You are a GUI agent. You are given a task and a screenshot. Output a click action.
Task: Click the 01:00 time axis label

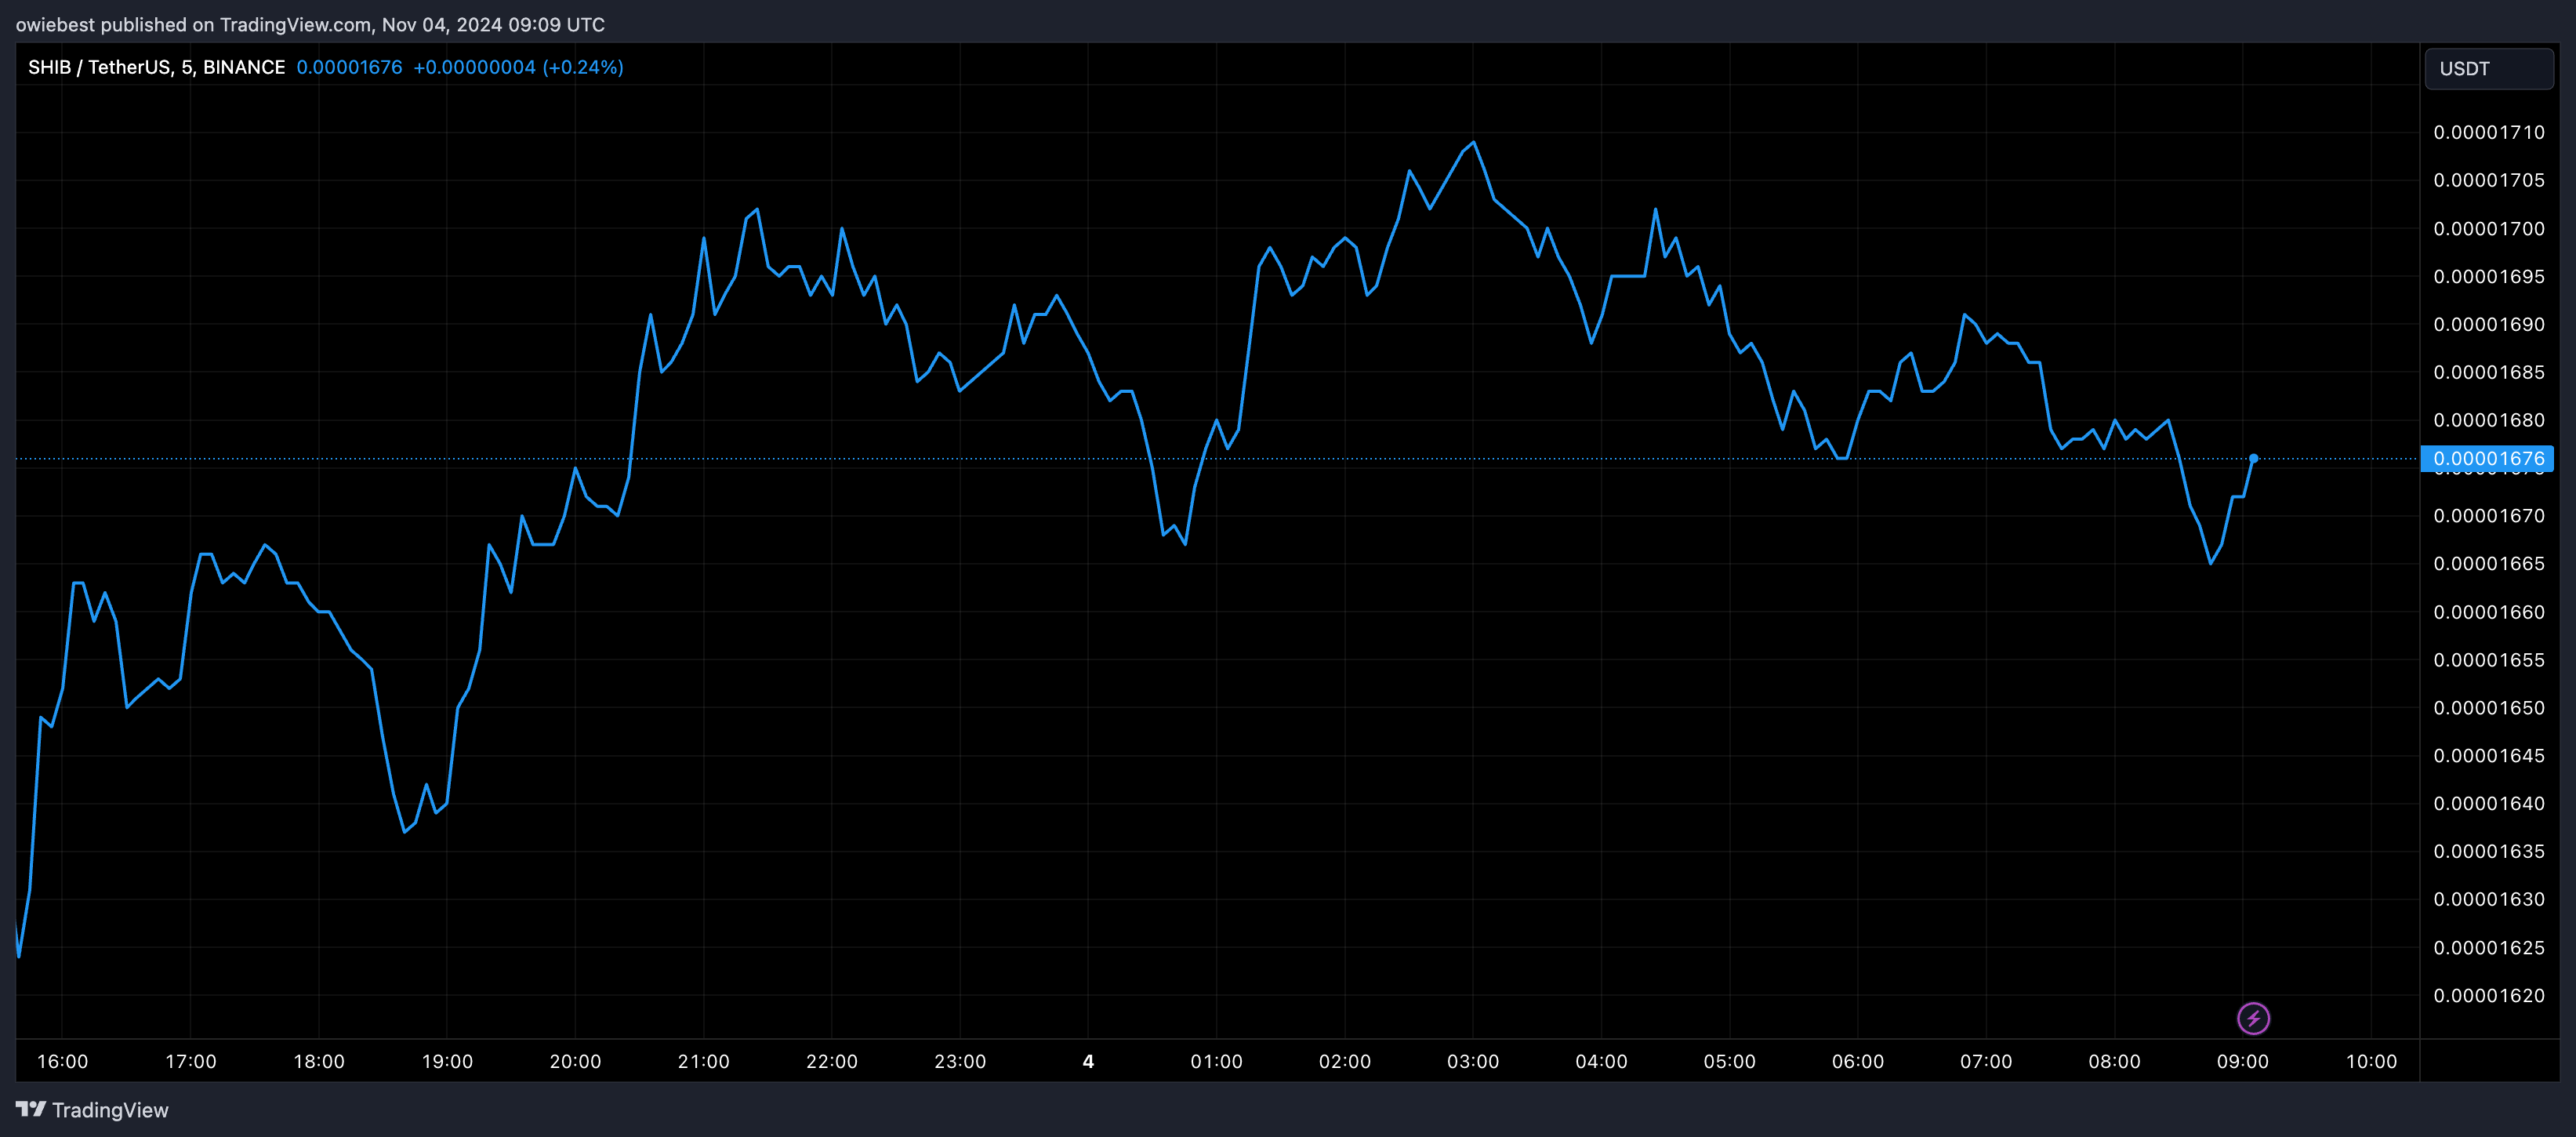[x=1217, y=1061]
